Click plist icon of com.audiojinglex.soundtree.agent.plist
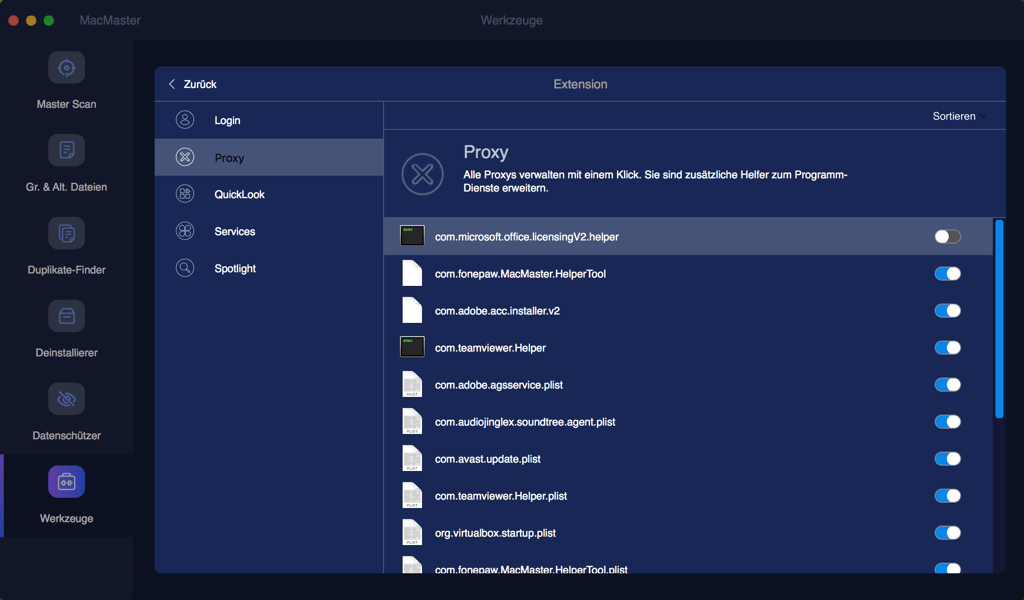The width and height of the screenshot is (1024, 600). [x=412, y=421]
